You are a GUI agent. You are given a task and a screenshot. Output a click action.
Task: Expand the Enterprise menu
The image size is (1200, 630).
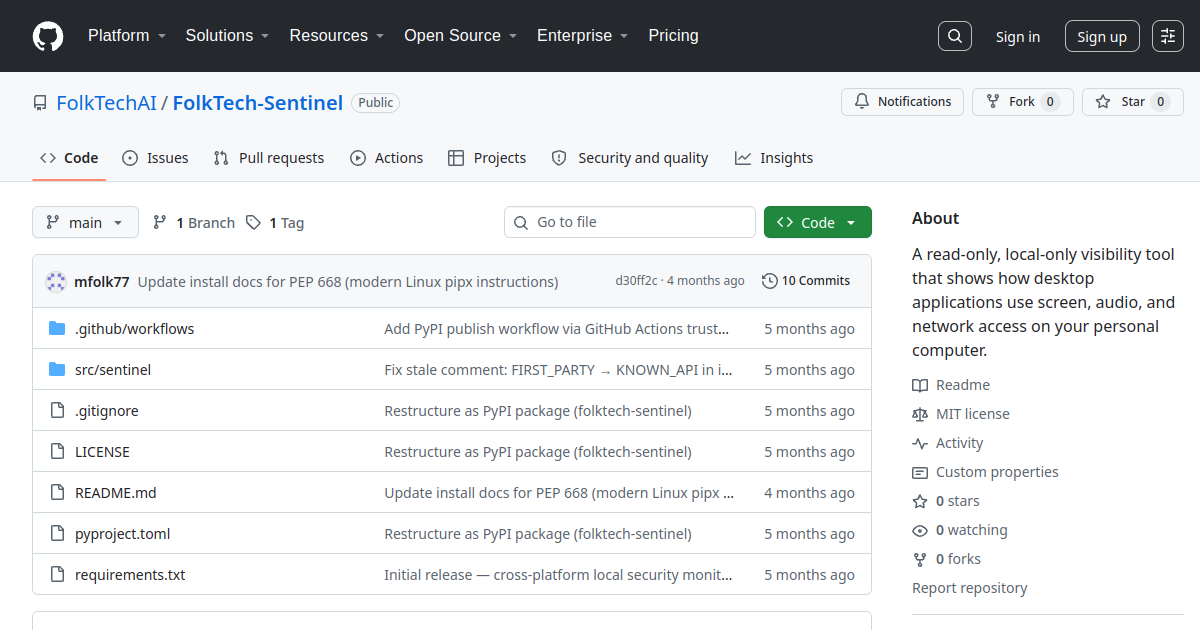coord(582,36)
